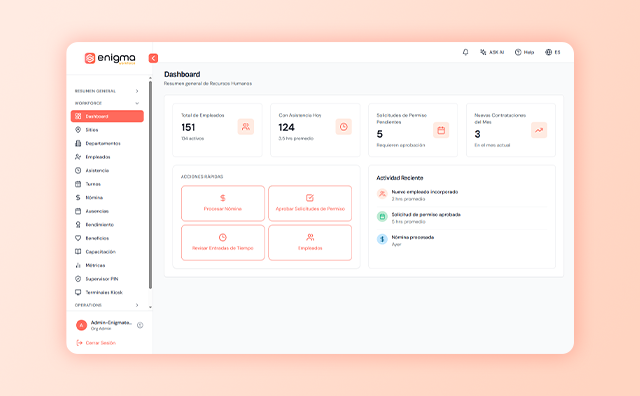Open Empleados from the sidebar menu
The width and height of the screenshot is (640, 396).
coord(107,157)
